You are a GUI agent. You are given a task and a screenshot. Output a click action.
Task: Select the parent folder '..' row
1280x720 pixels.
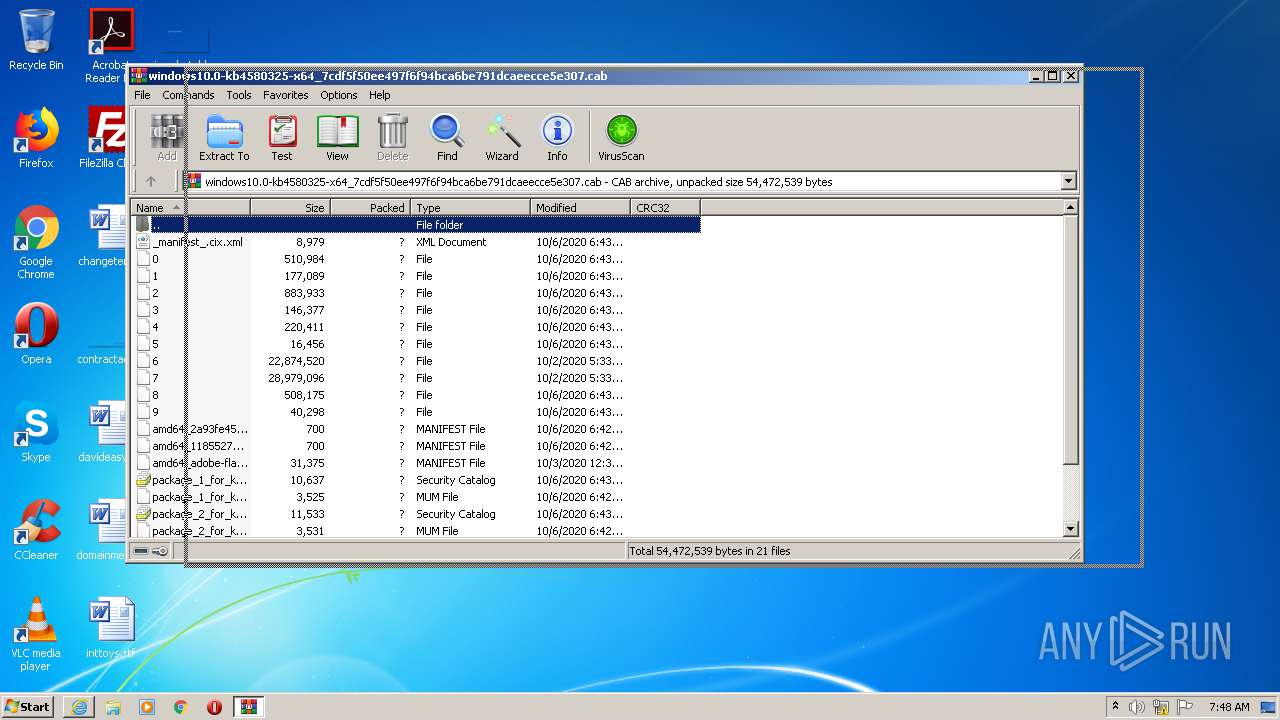[x=416, y=225]
